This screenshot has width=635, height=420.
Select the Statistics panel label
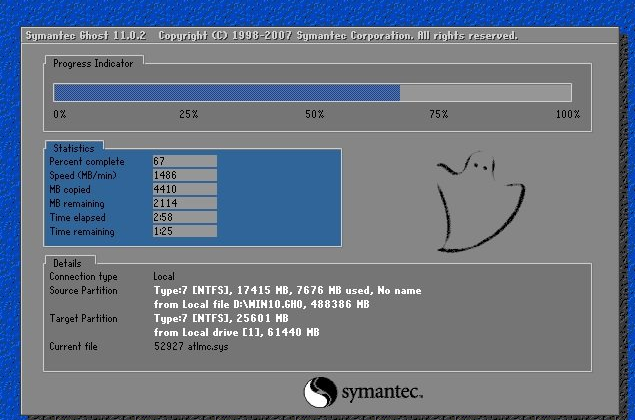[74, 148]
